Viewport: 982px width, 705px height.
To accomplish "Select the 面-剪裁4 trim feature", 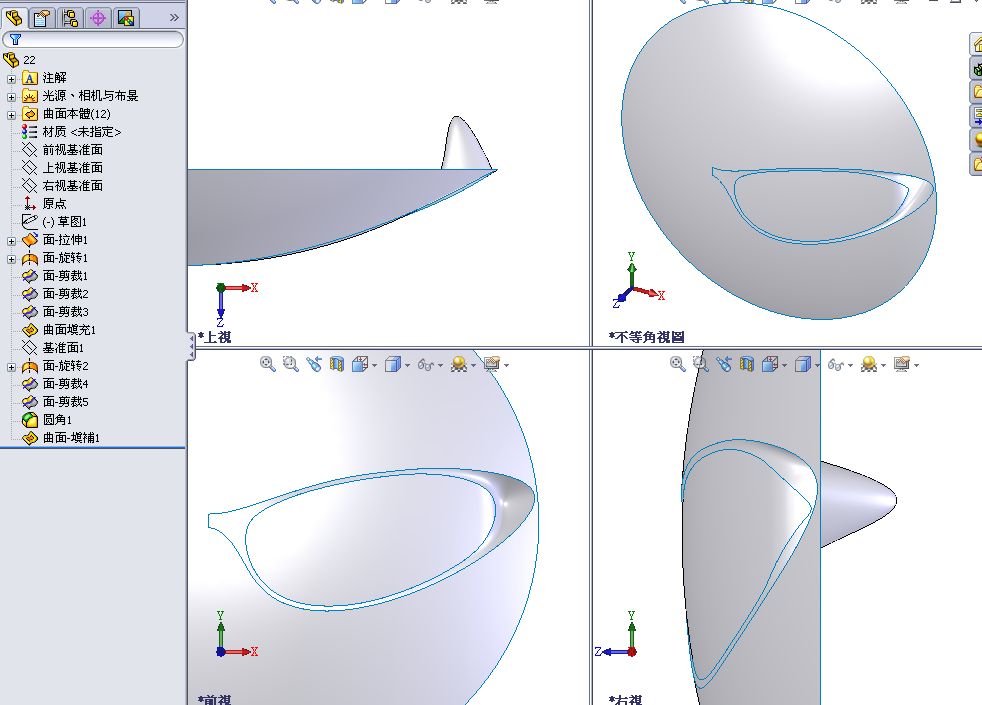I will click(x=55, y=384).
